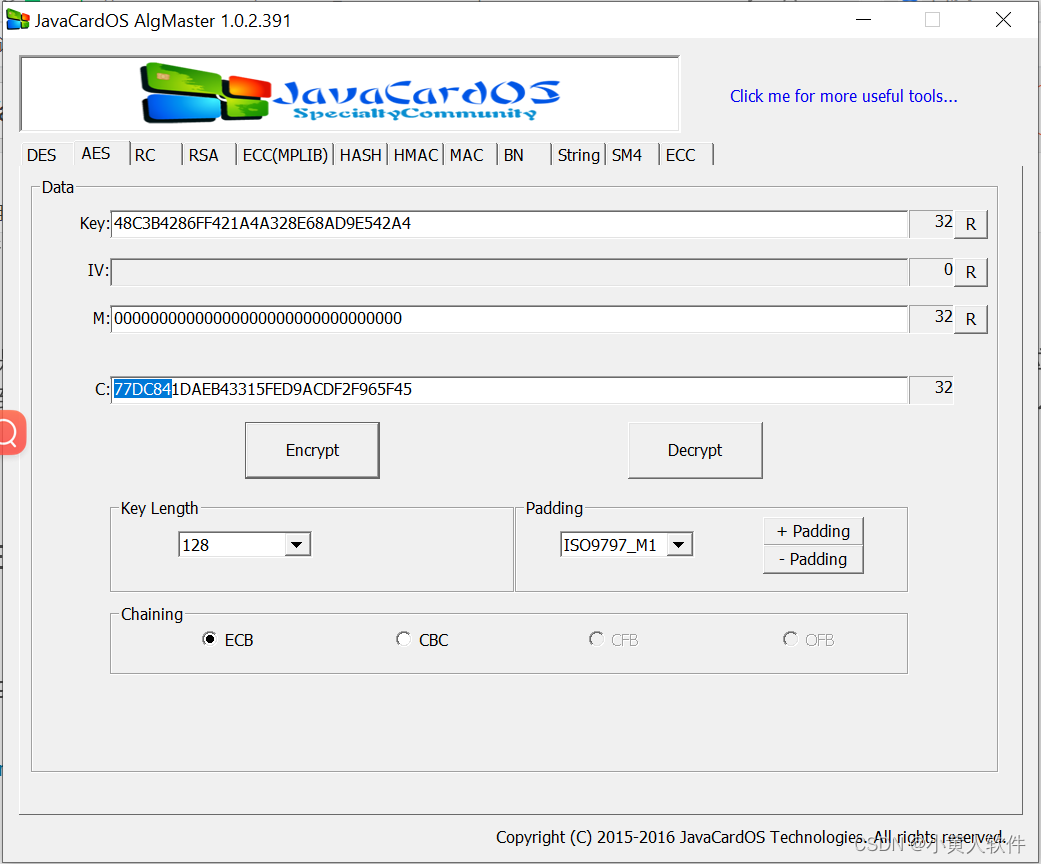This screenshot has width=1041, height=864.
Task: Click the Key length counter showing 32
Action: (x=931, y=222)
